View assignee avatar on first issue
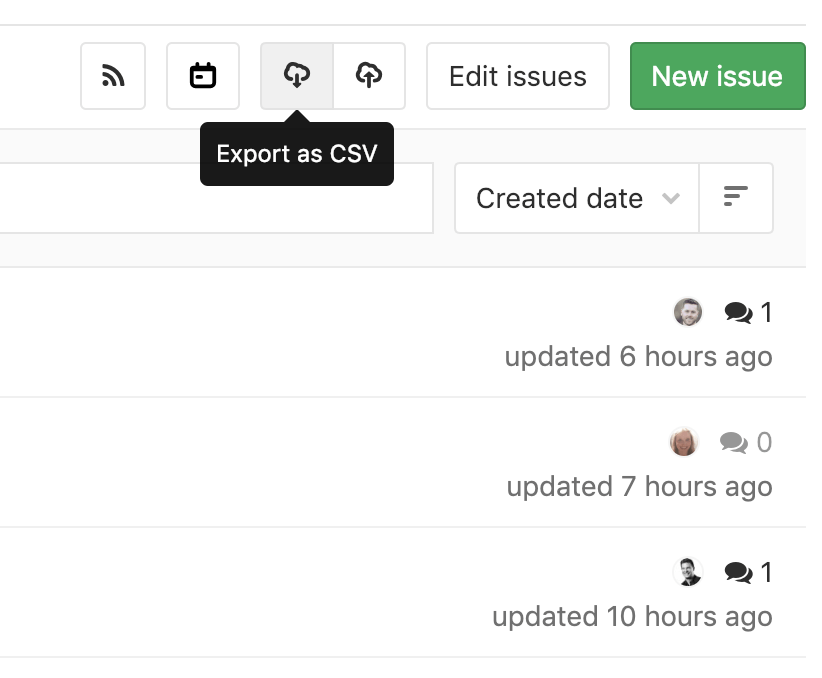The width and height of the screenshot is (822, 678). pos(688,312)
